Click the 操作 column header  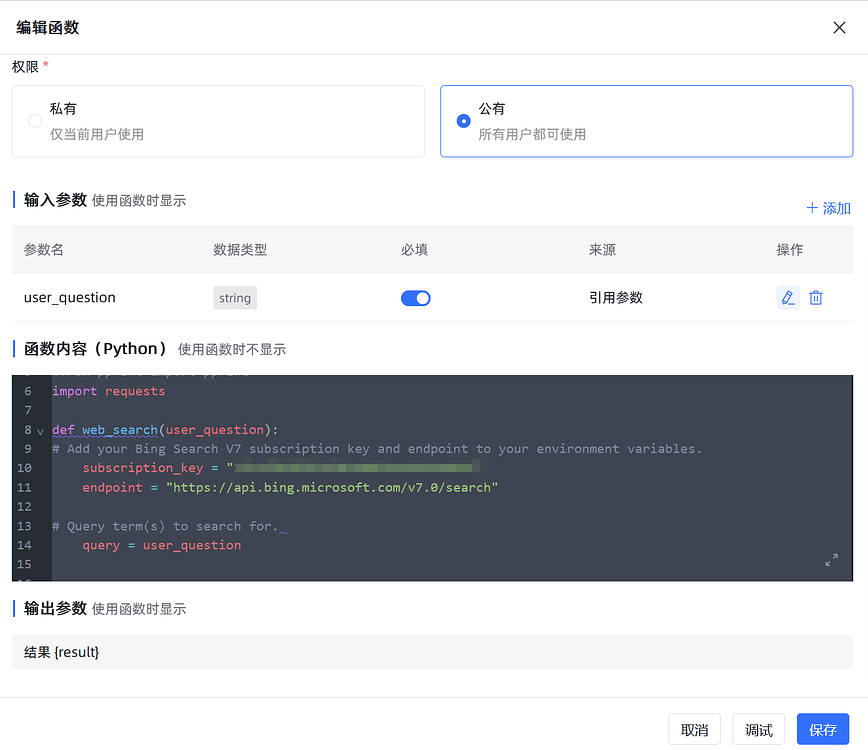click(789, 250)
